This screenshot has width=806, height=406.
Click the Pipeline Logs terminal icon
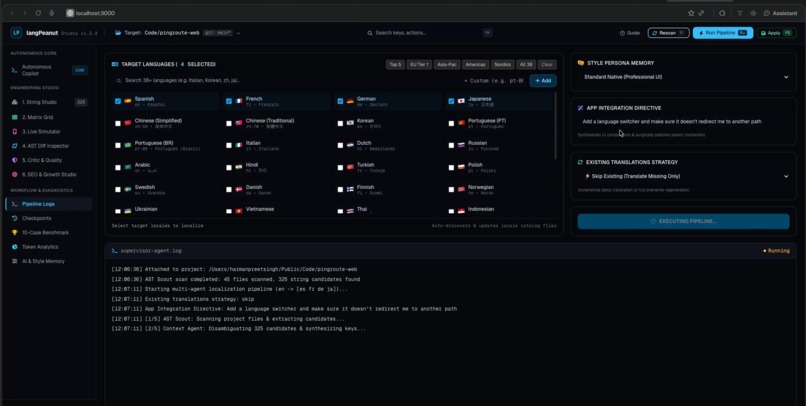coord(14,204)
